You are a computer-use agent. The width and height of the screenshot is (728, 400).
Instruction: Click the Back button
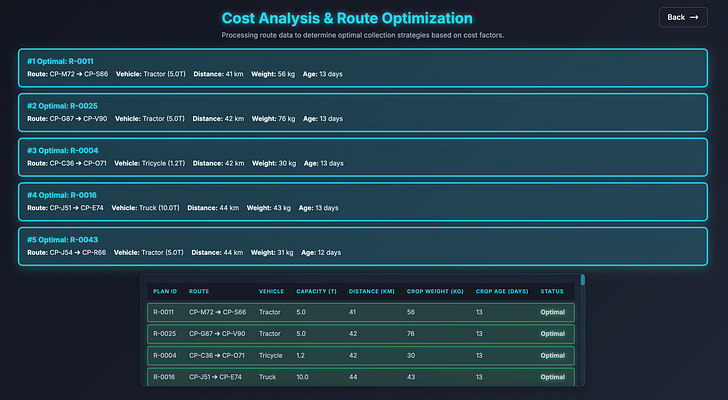click(683, 17)
